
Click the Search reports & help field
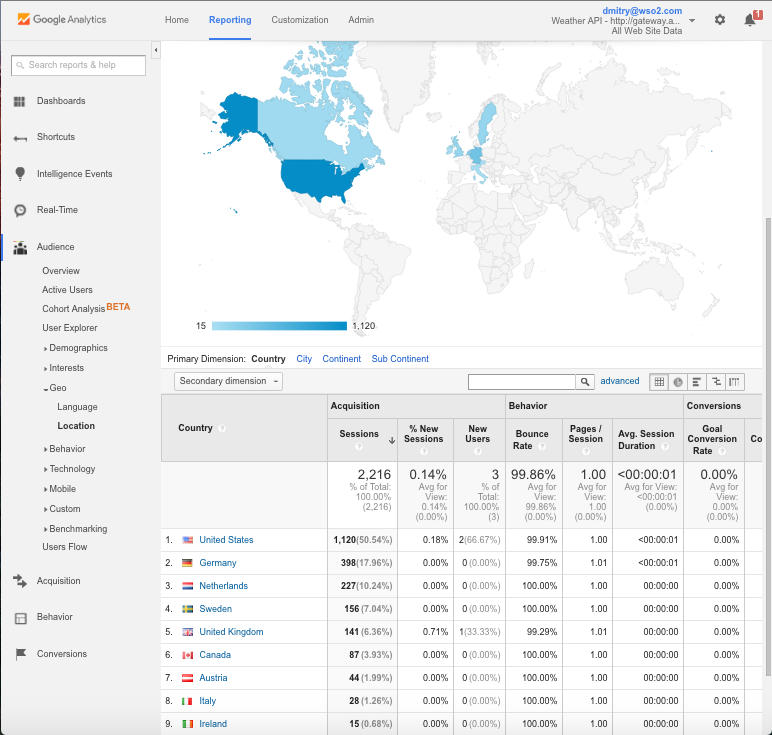pos(78,65)
